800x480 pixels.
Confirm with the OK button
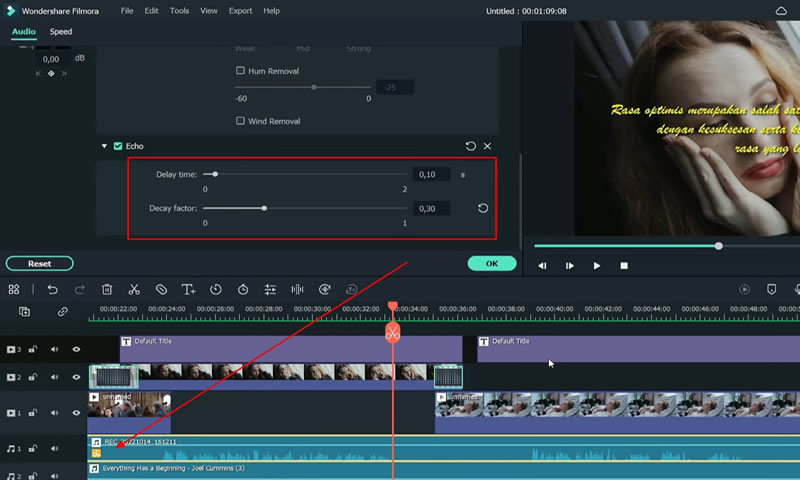[x=492, y=263]
